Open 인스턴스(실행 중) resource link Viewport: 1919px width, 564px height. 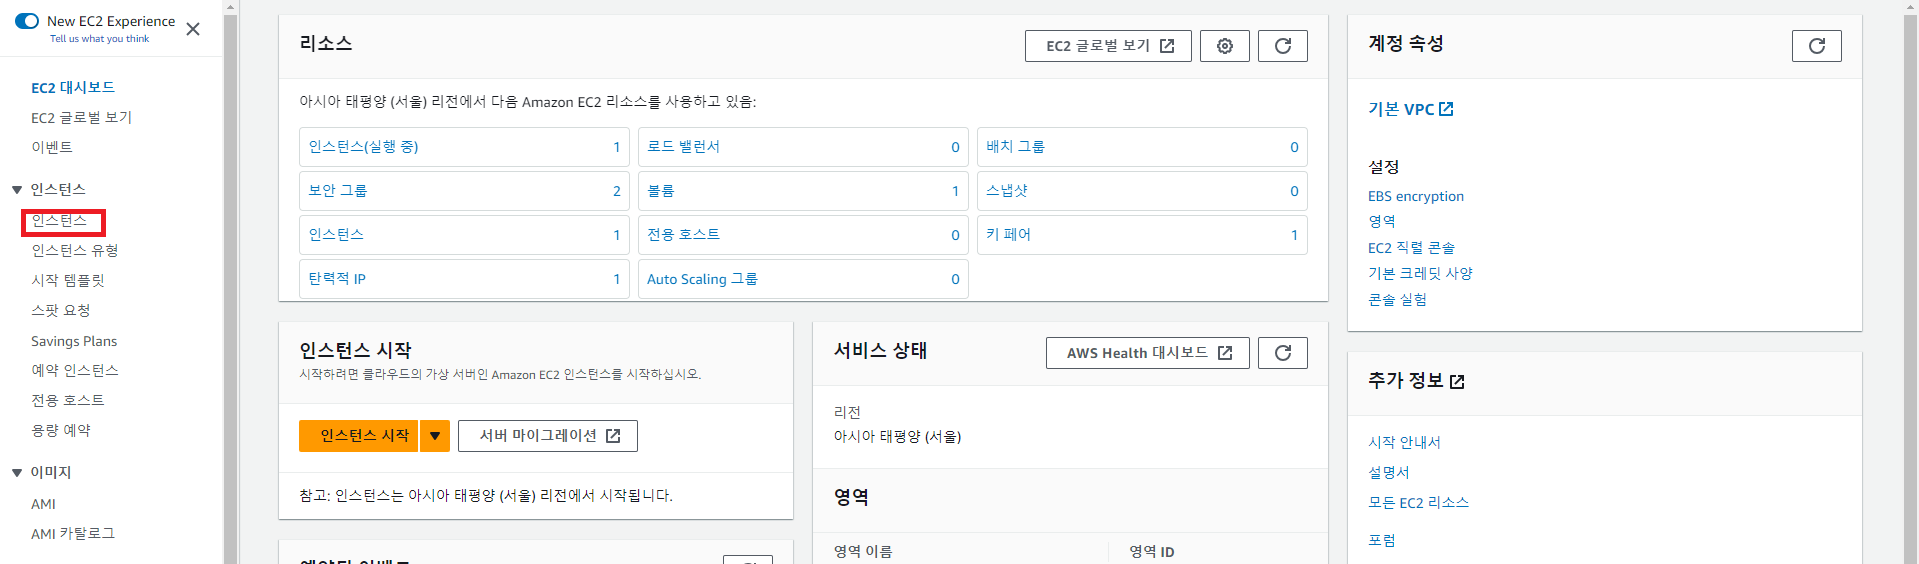click(x=363, y=146)
